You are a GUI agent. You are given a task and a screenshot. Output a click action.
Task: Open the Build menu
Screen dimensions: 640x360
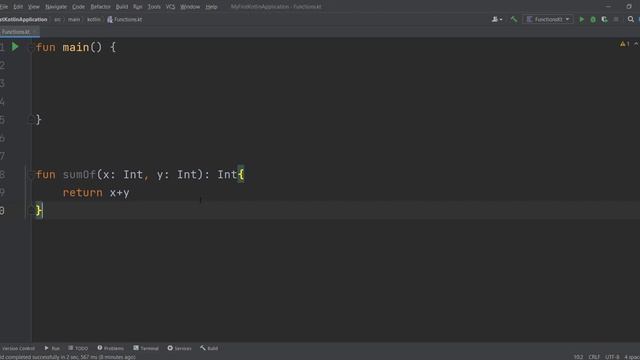pos(122,7)
